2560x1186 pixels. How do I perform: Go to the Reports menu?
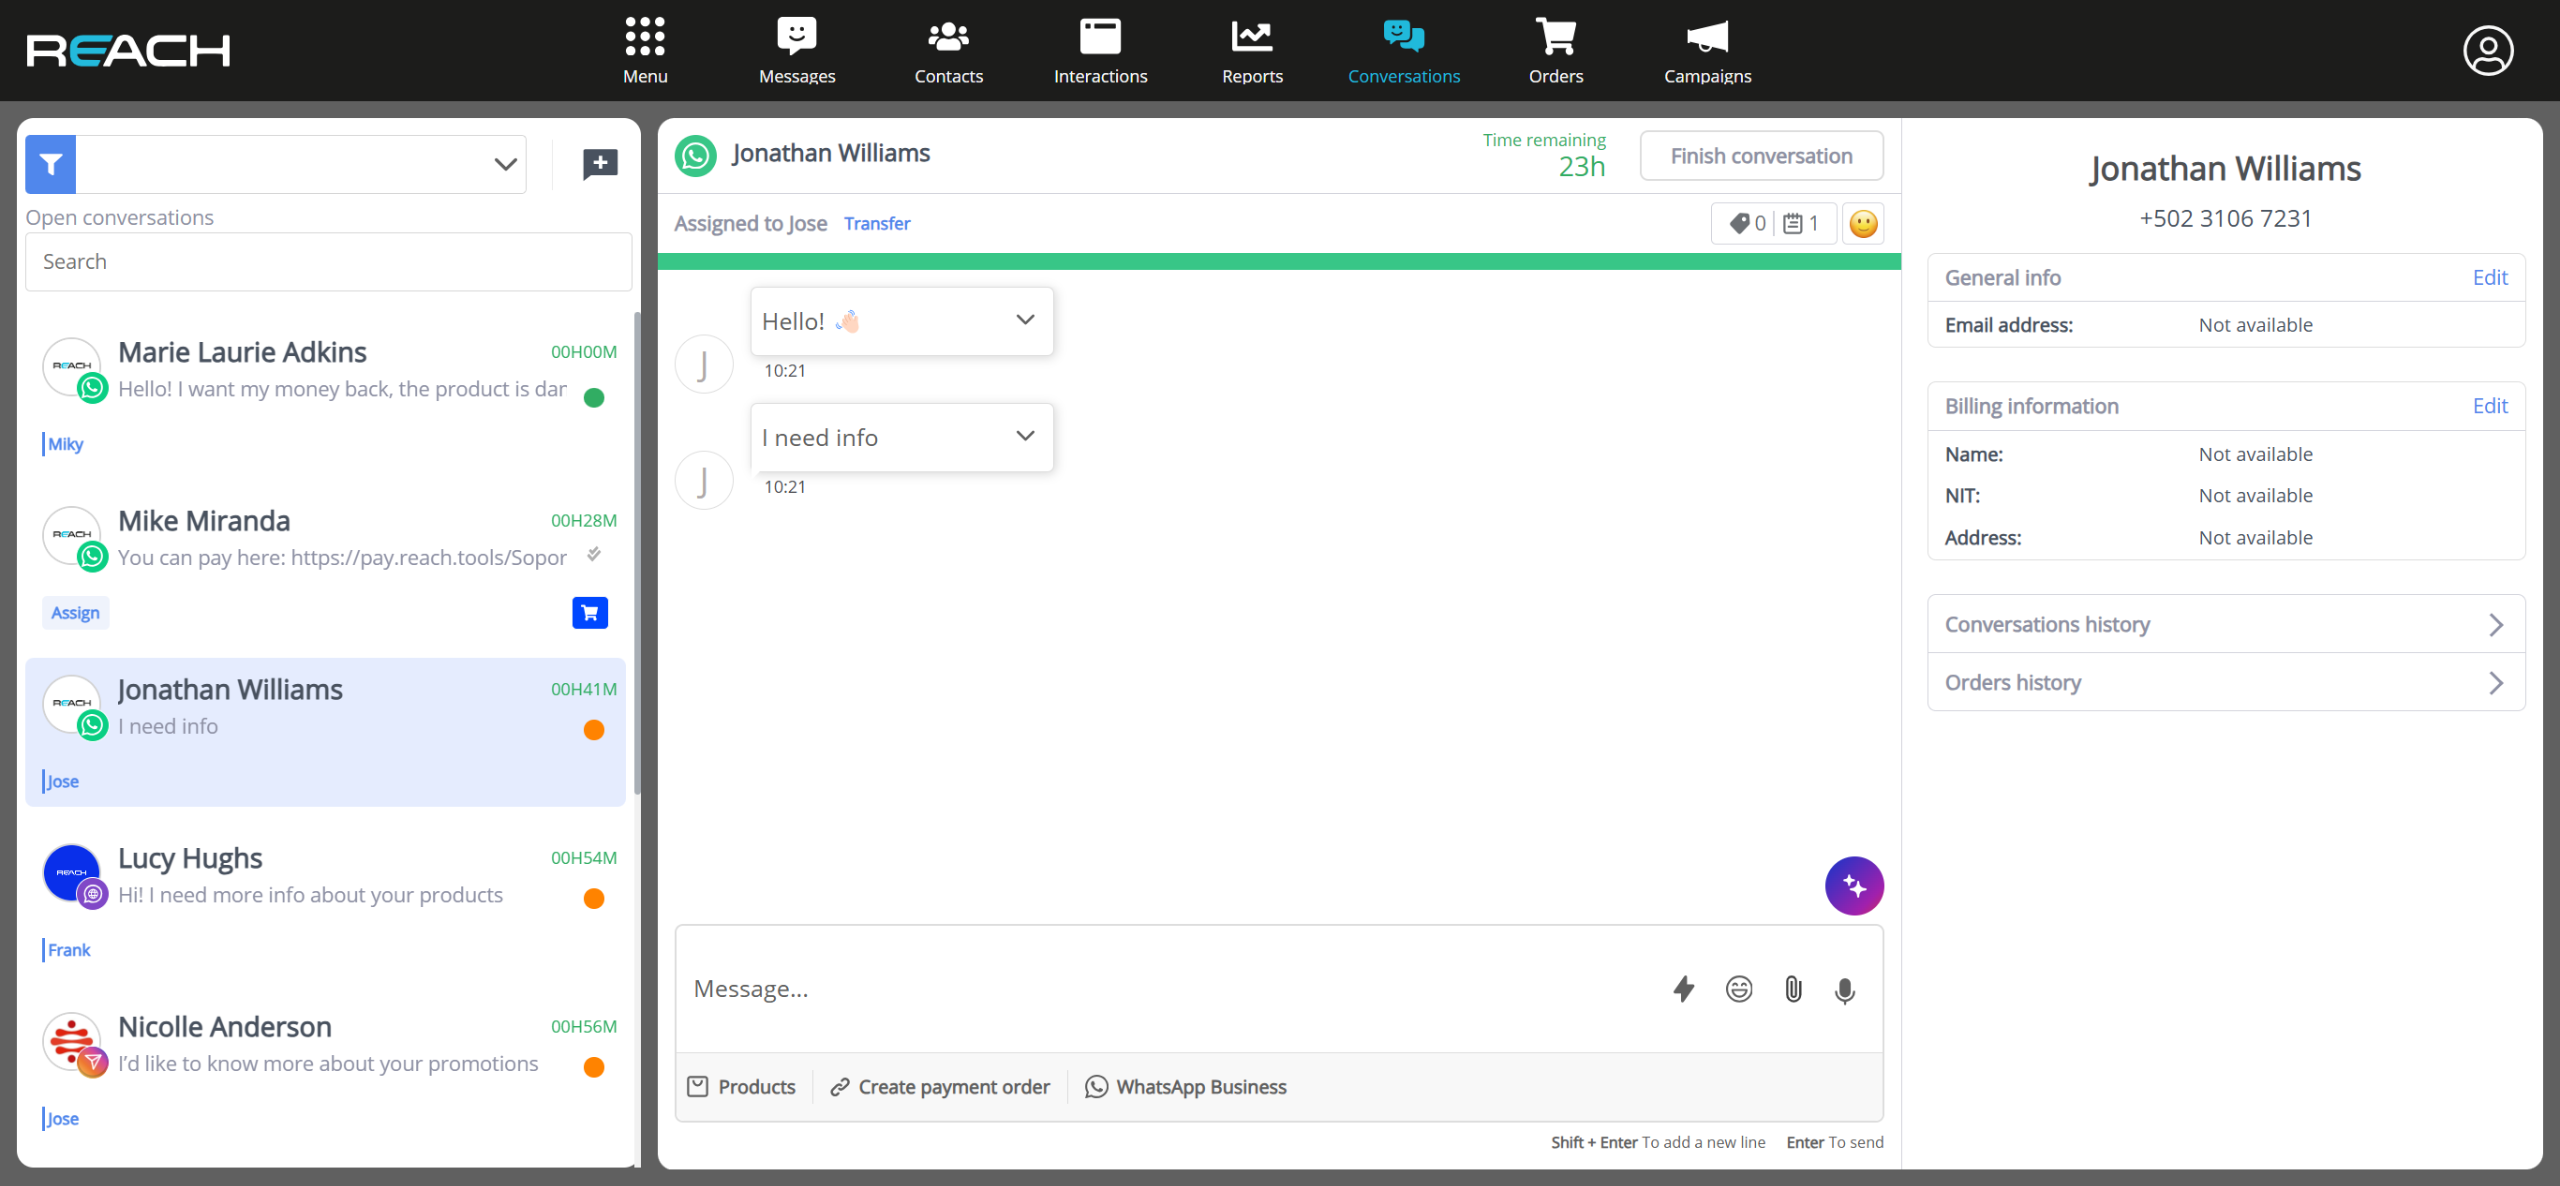coord(1252,50)
